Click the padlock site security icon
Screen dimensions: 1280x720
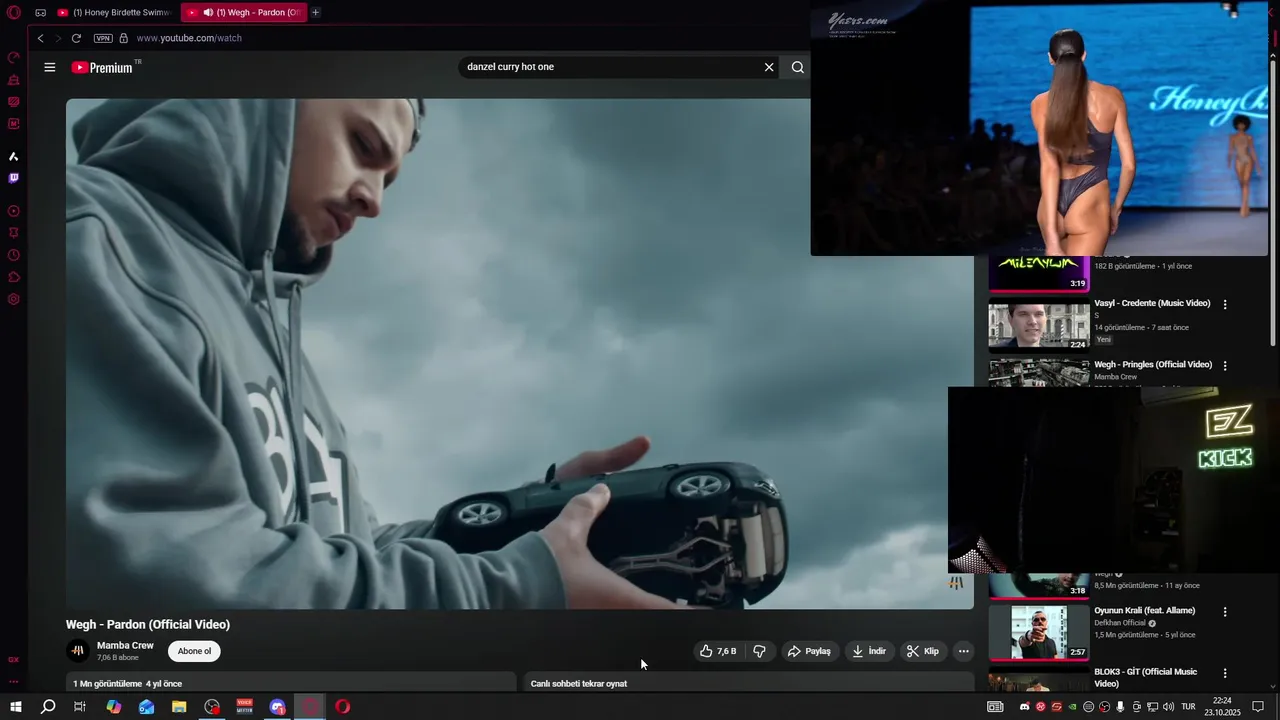coord(124,38)
